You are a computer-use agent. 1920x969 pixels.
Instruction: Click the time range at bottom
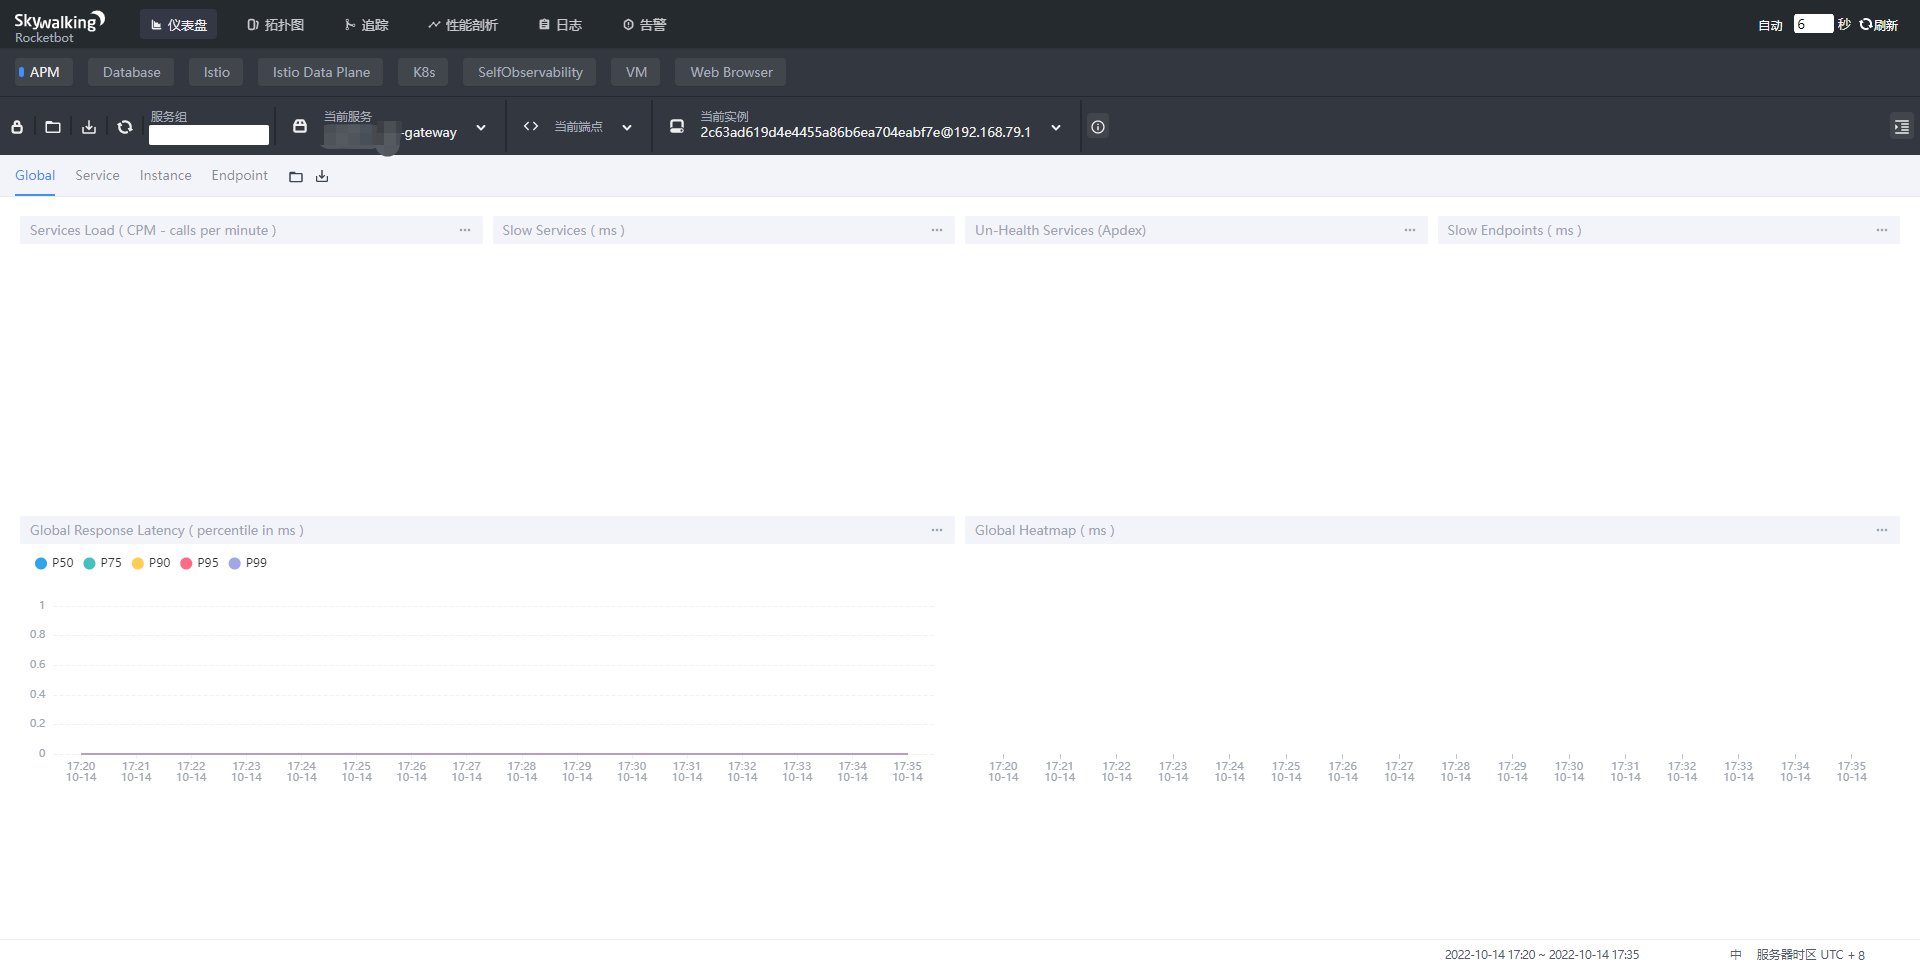click(1541, 954)
